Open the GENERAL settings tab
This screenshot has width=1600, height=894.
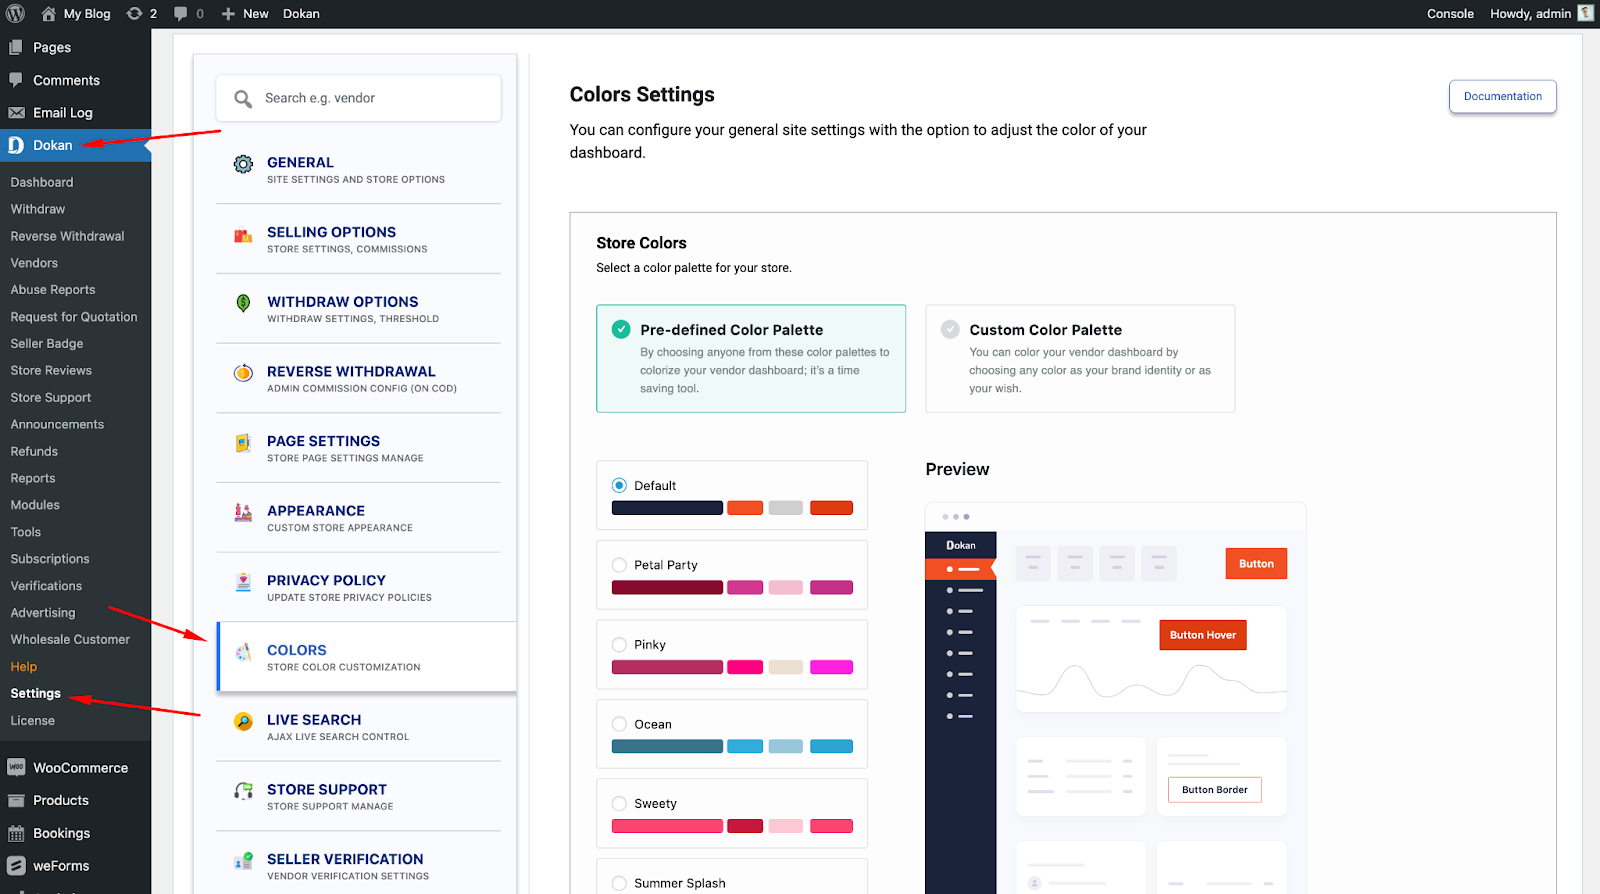coord(358,169)
